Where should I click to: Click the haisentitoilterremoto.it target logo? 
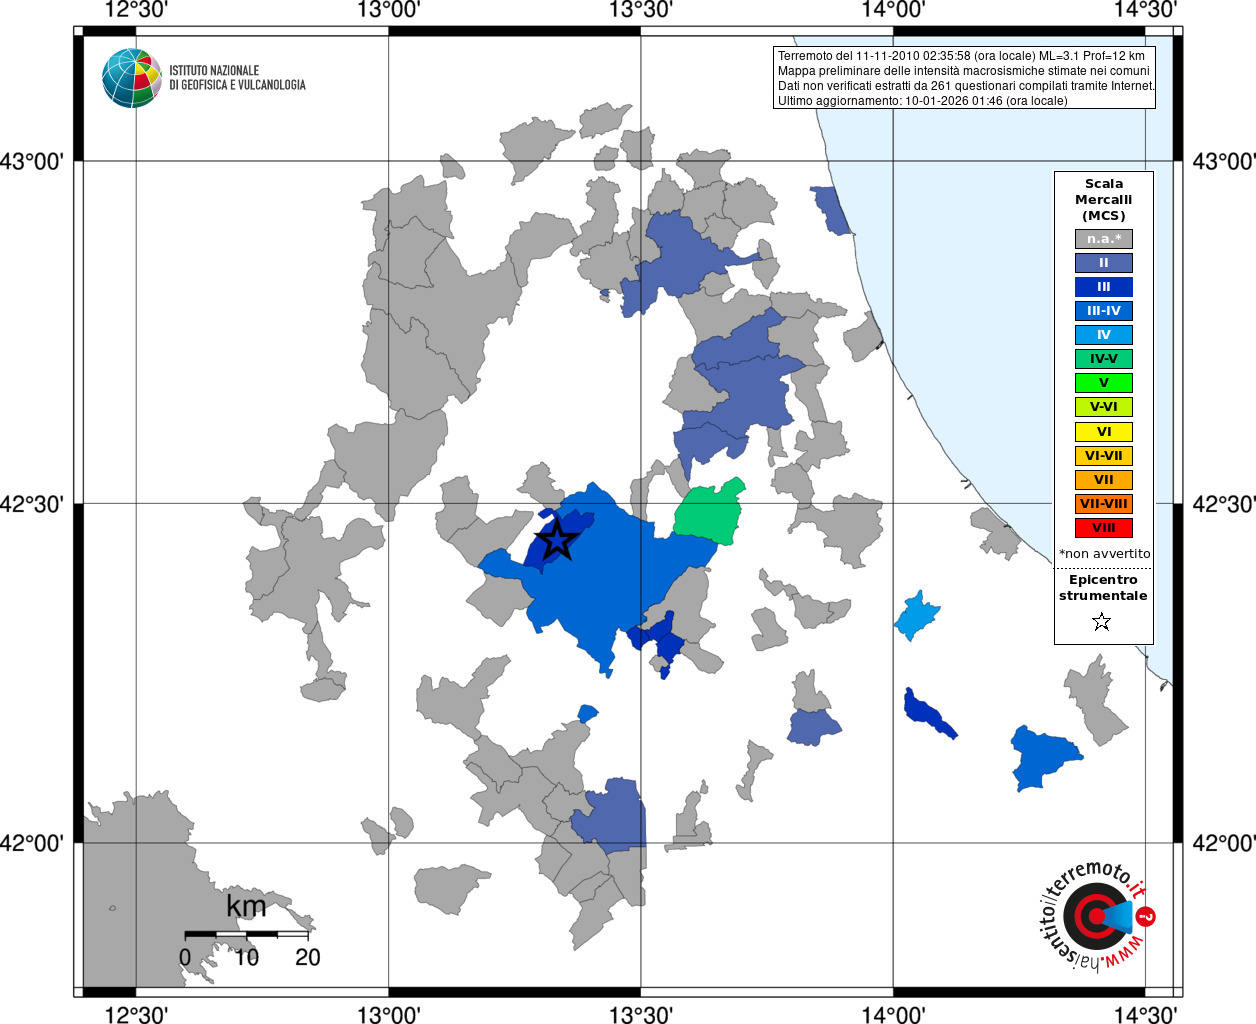[x=1097, y=916]
